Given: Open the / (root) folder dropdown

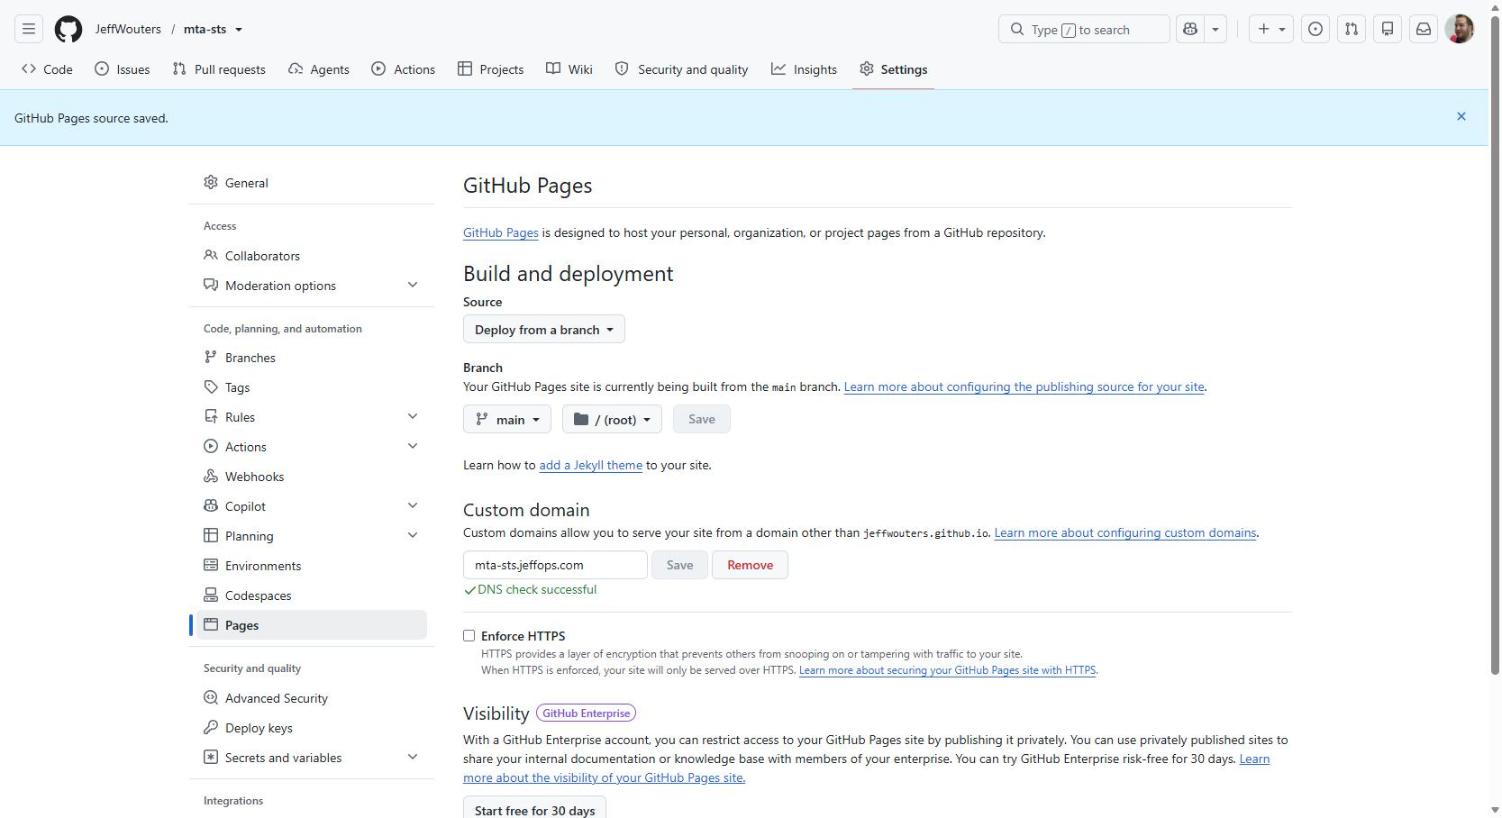Looking at the screenshot, I should (x=612, y=419).
